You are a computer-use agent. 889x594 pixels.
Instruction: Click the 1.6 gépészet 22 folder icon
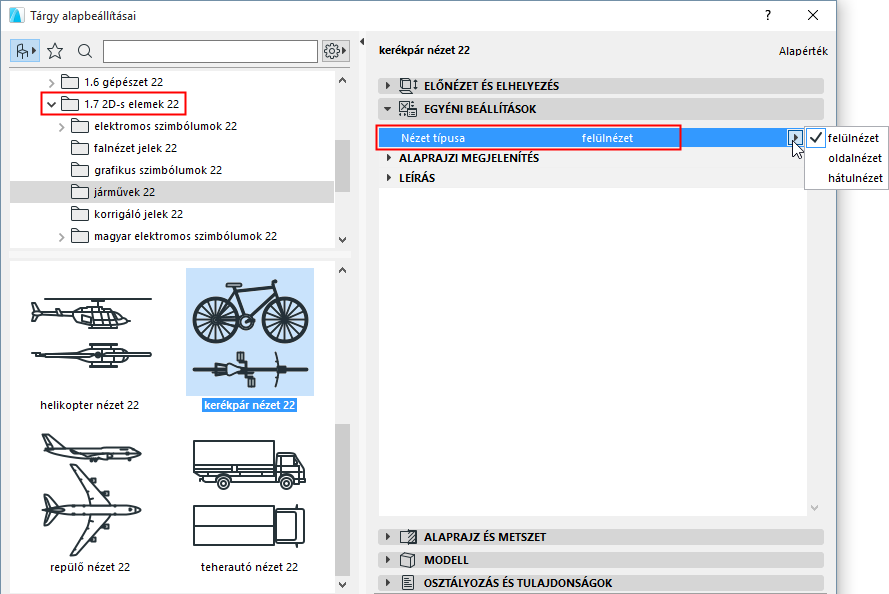70,82
